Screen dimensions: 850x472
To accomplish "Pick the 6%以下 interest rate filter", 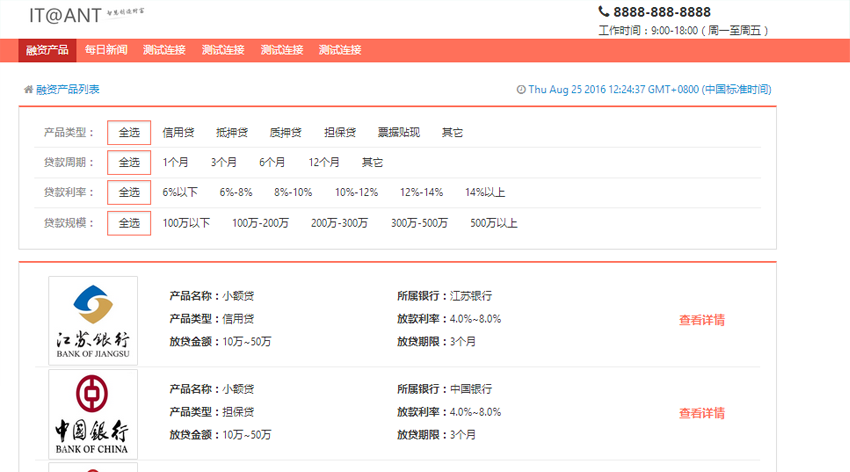I will point(180,192).
